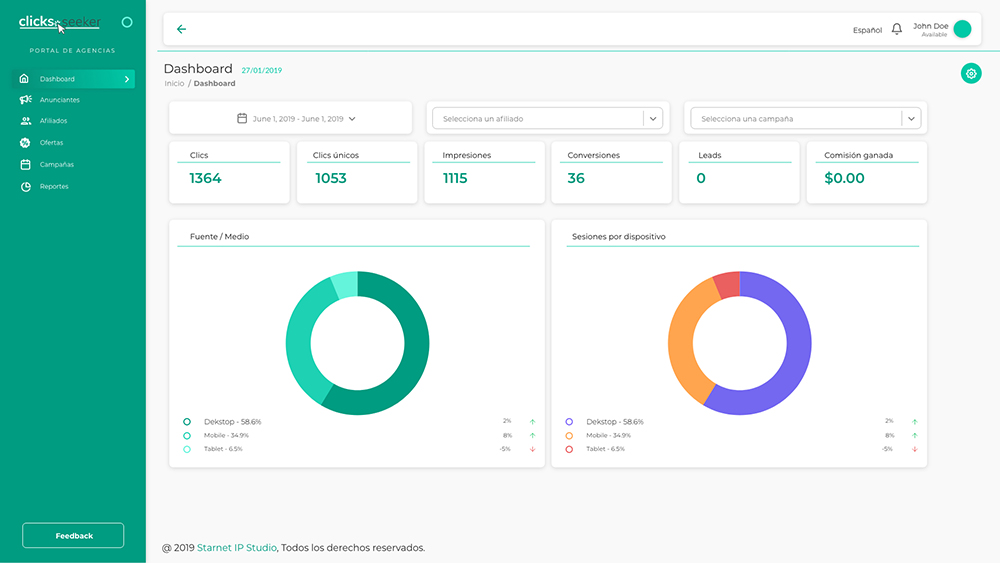Click the Campañas calendar icon in sidebar
Viewport: 1000px width, 563px height.
coord(25,164)
